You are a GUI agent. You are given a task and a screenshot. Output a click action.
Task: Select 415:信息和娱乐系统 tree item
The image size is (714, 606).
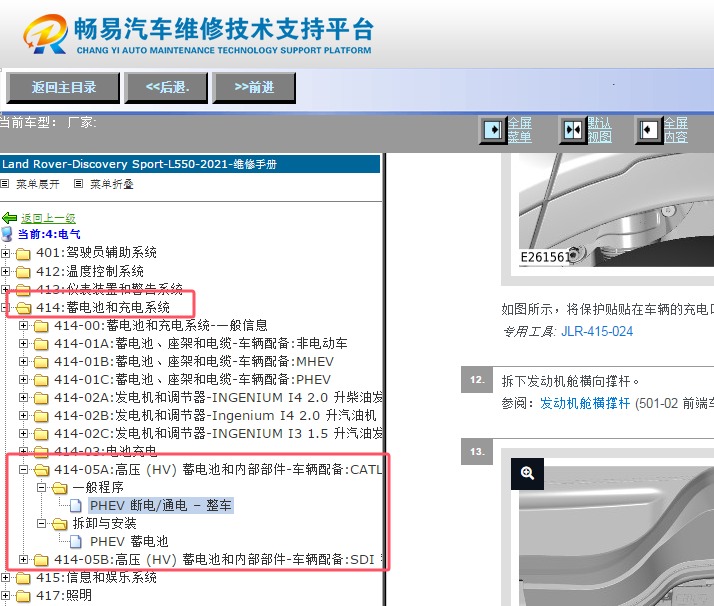[96, 577]
